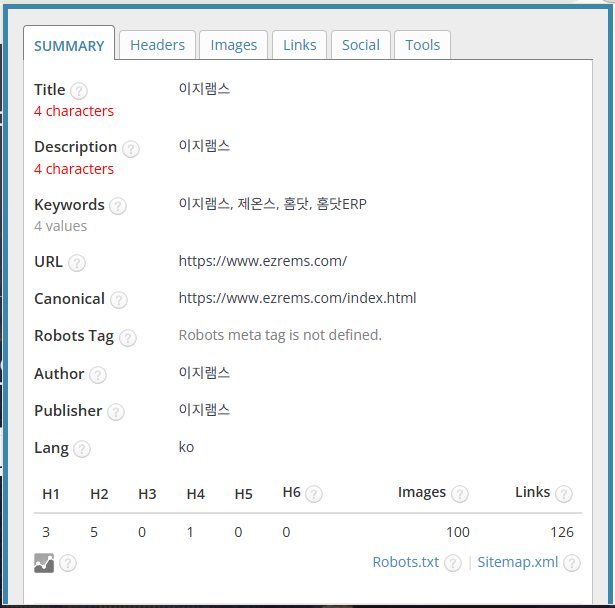Click the Description field label
The image size is (615, 608).
(x=76, y=147)
